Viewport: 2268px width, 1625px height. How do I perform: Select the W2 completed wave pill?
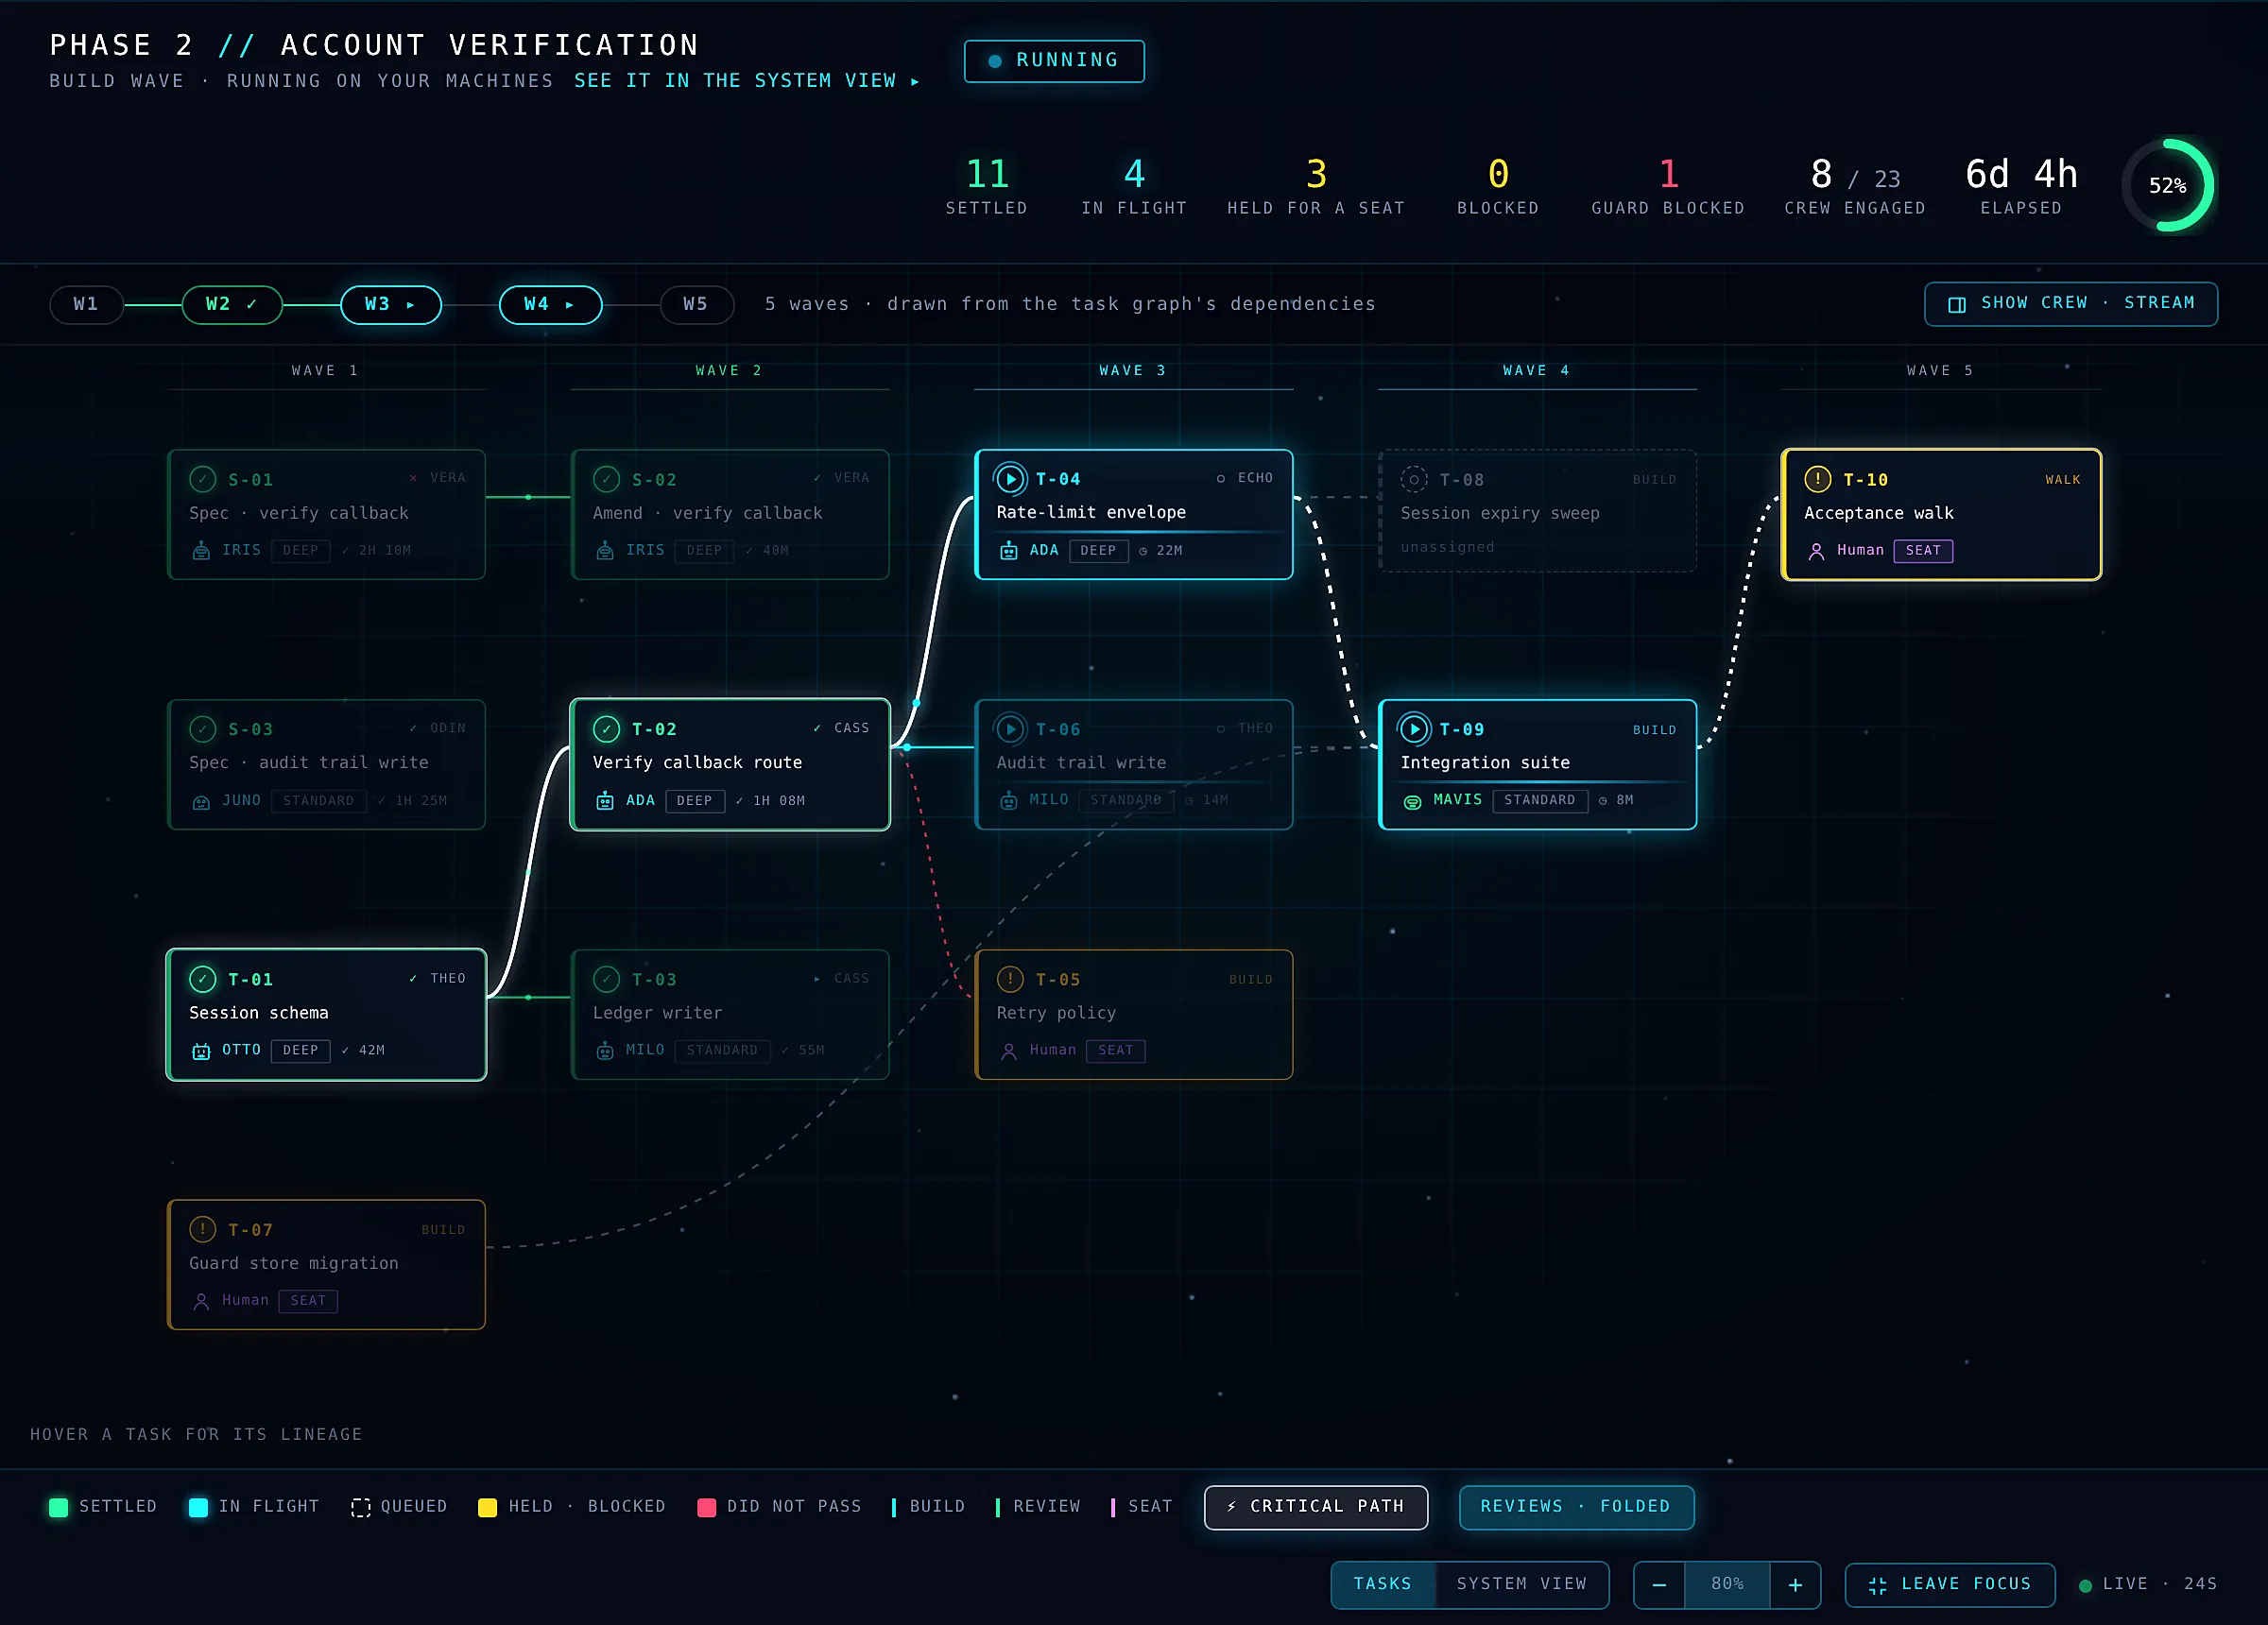[232, 304]
